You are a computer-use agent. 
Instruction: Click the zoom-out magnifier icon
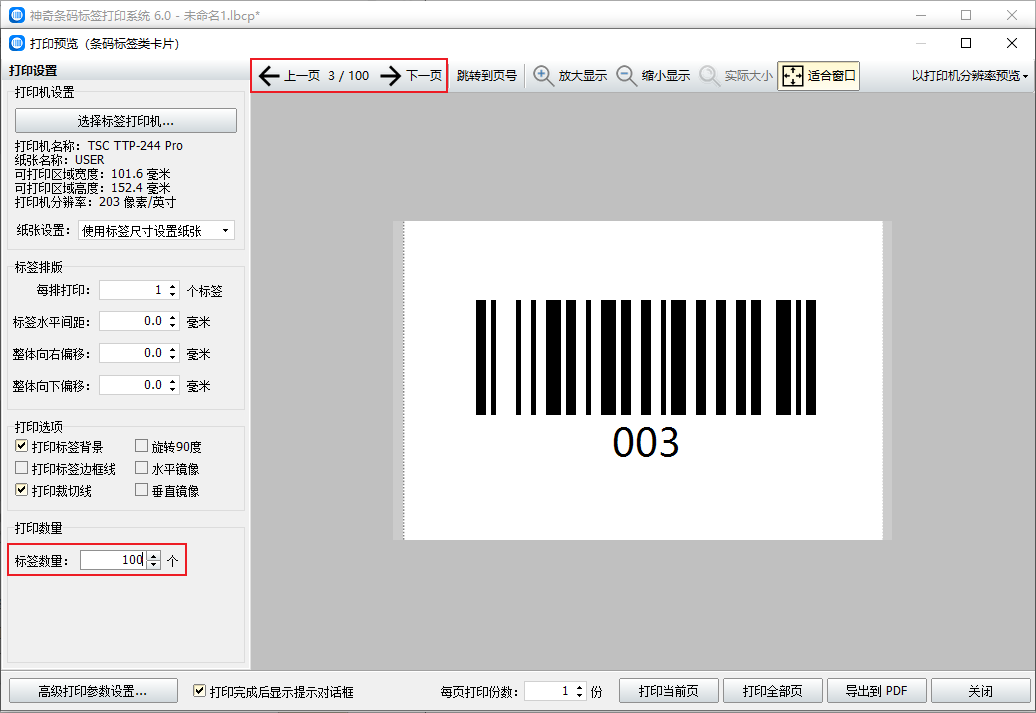point(626,76)
